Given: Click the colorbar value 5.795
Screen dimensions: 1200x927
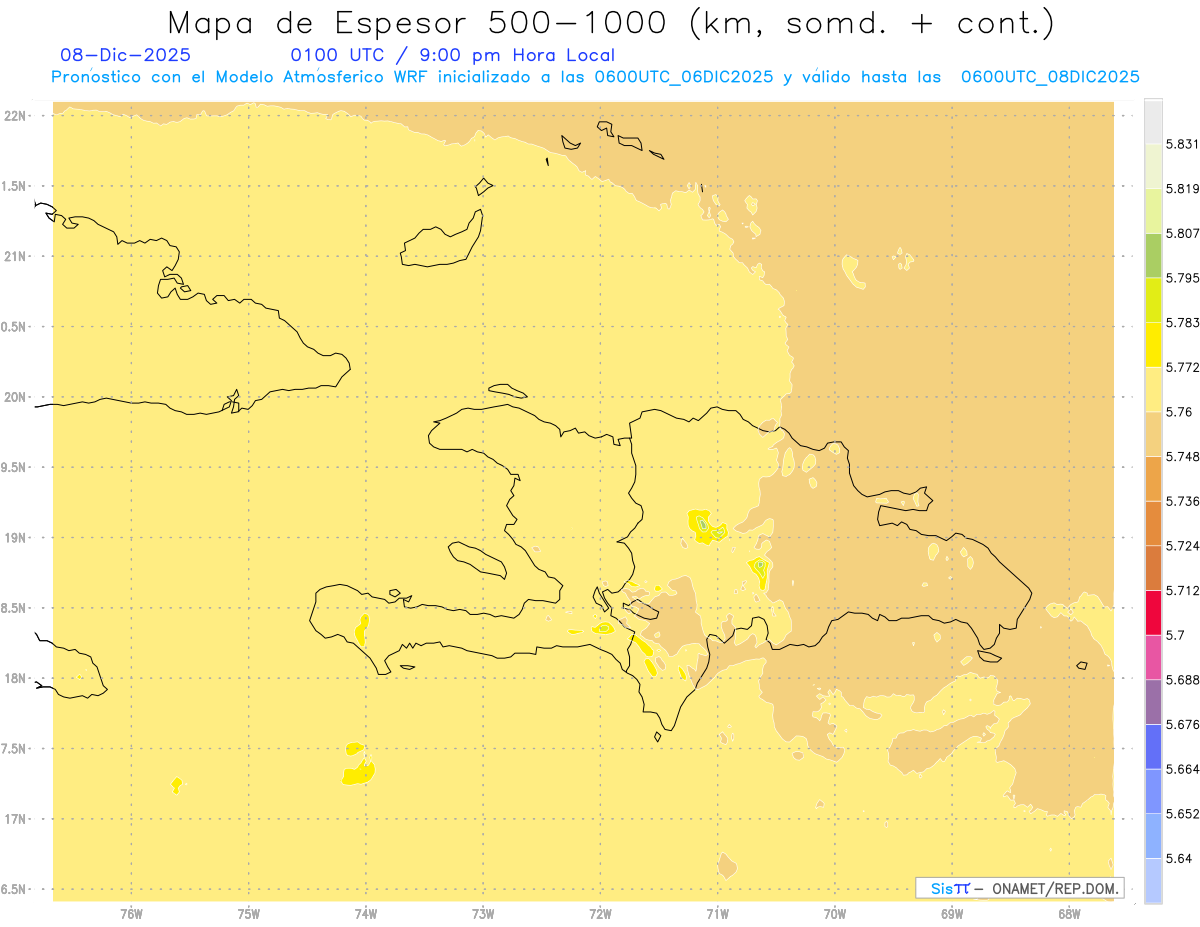Looking at the screenshot, I should 1182,278.
